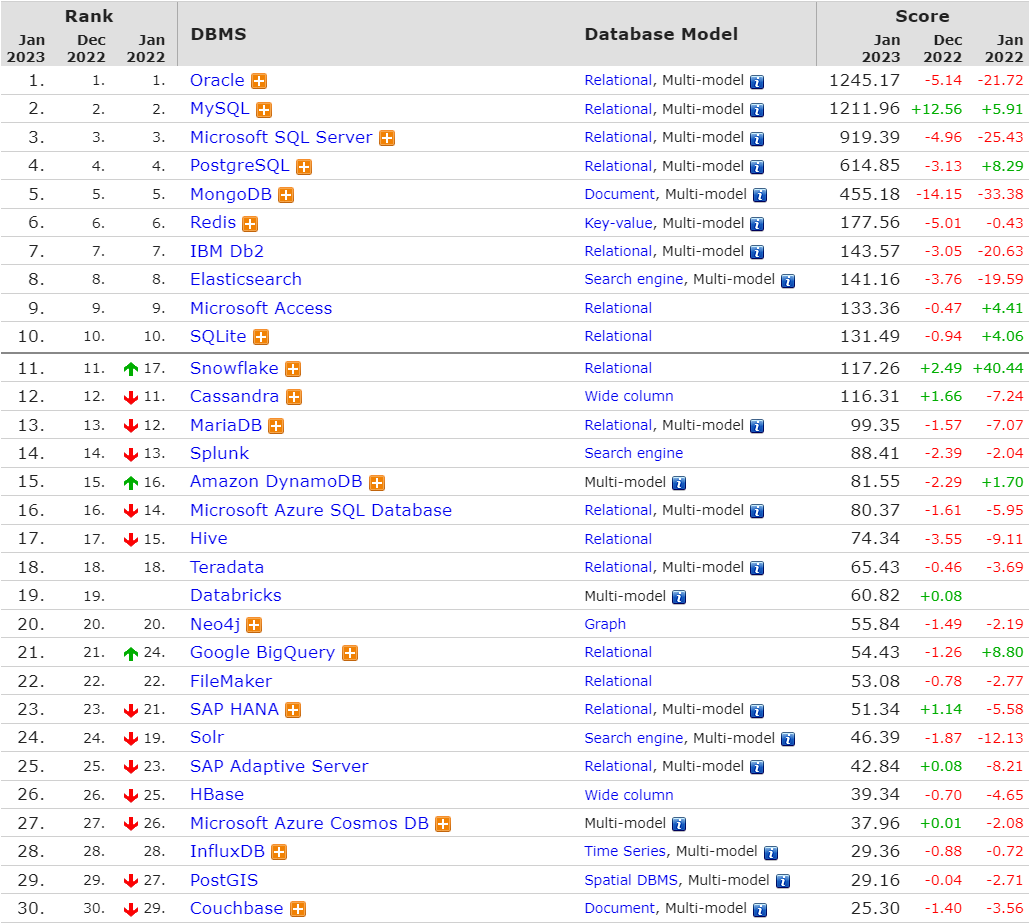Click the info icon in the PostGIS row

coord(783,881)
